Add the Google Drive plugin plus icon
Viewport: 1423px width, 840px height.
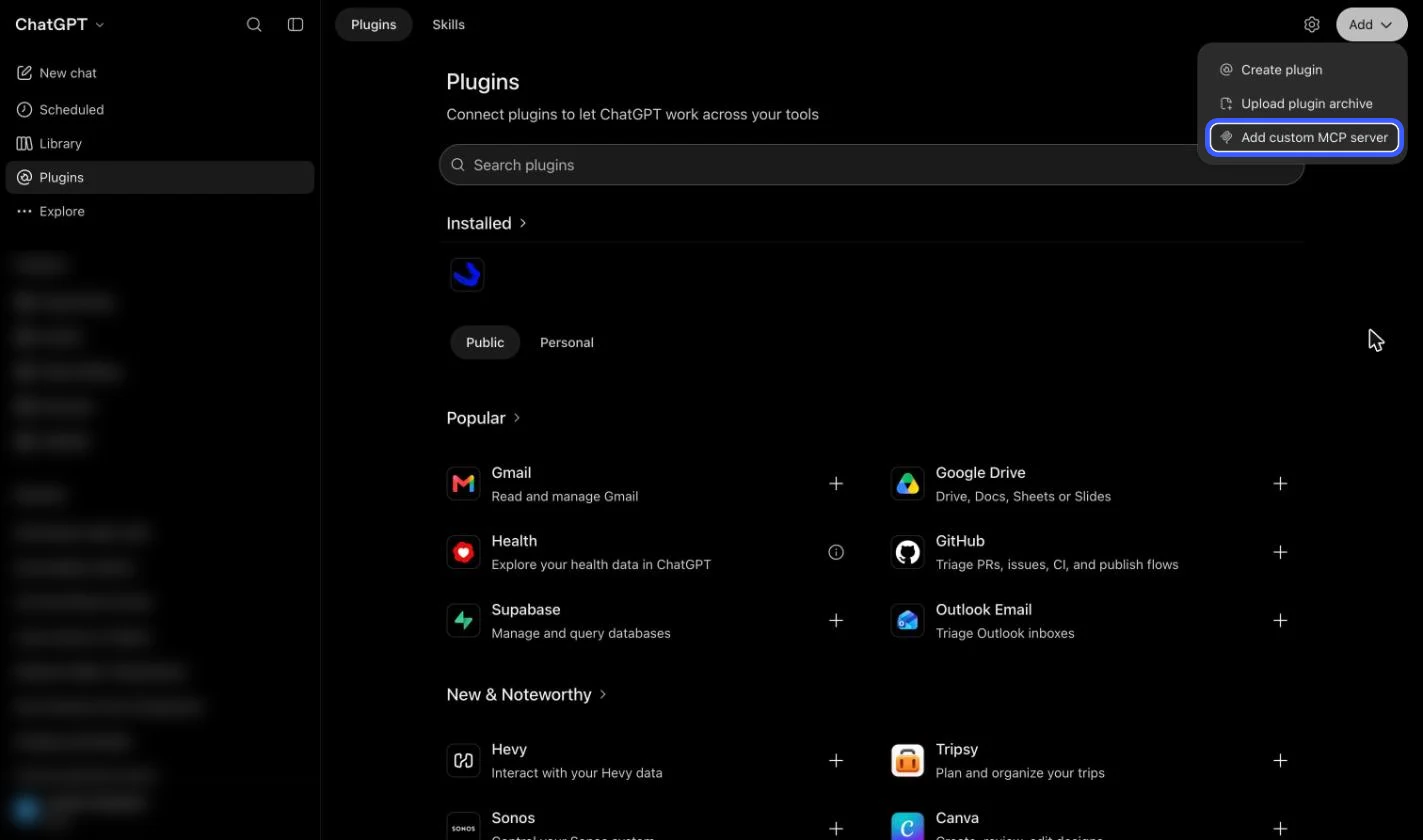[x=1280, y=484]
